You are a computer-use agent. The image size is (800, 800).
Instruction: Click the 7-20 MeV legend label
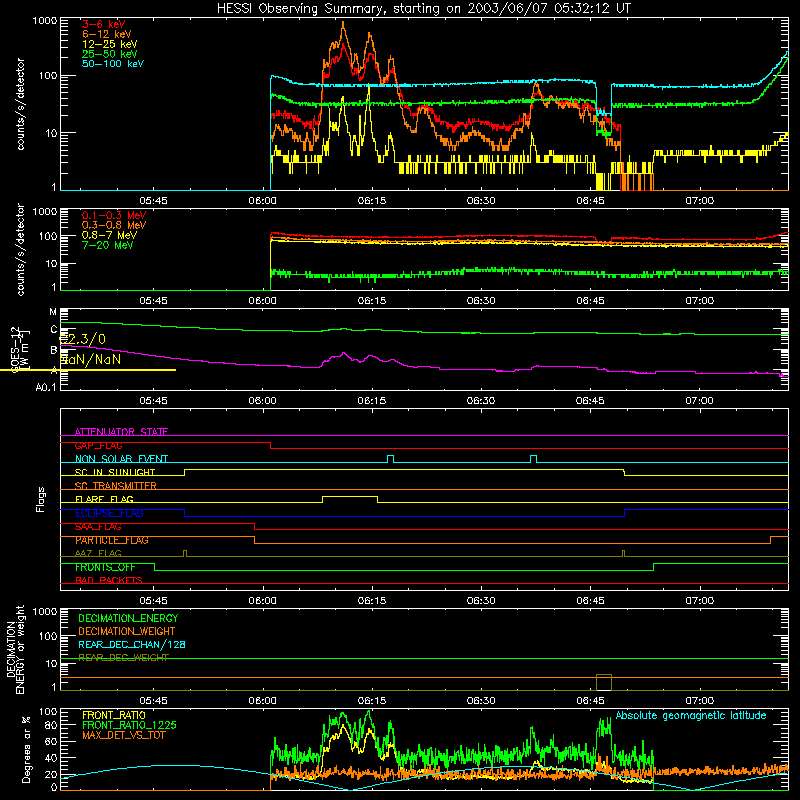coord(108,245)
